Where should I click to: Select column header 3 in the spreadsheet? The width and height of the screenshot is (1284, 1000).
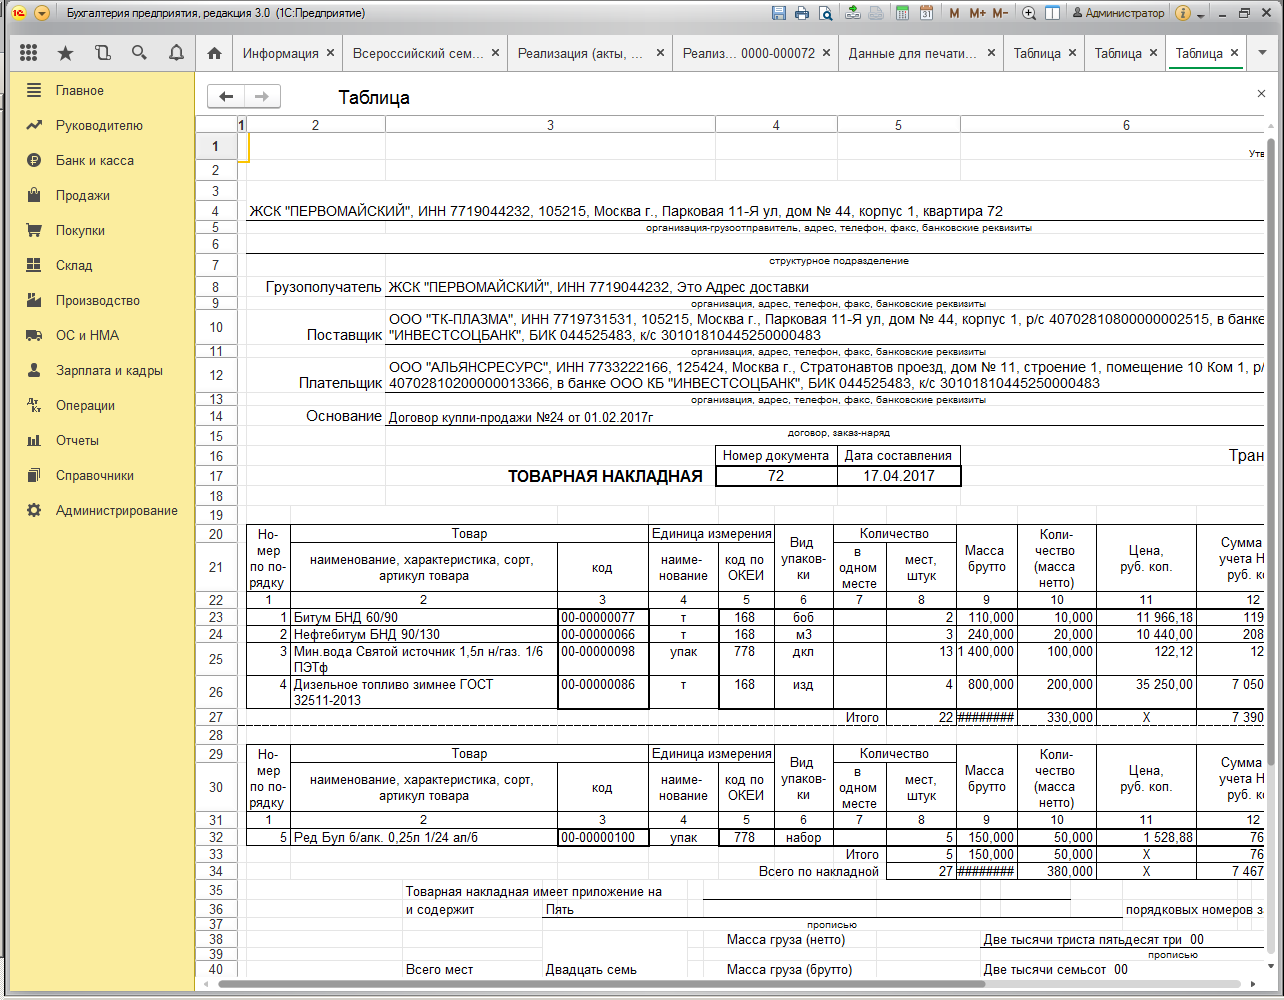[x=550, y=125]
